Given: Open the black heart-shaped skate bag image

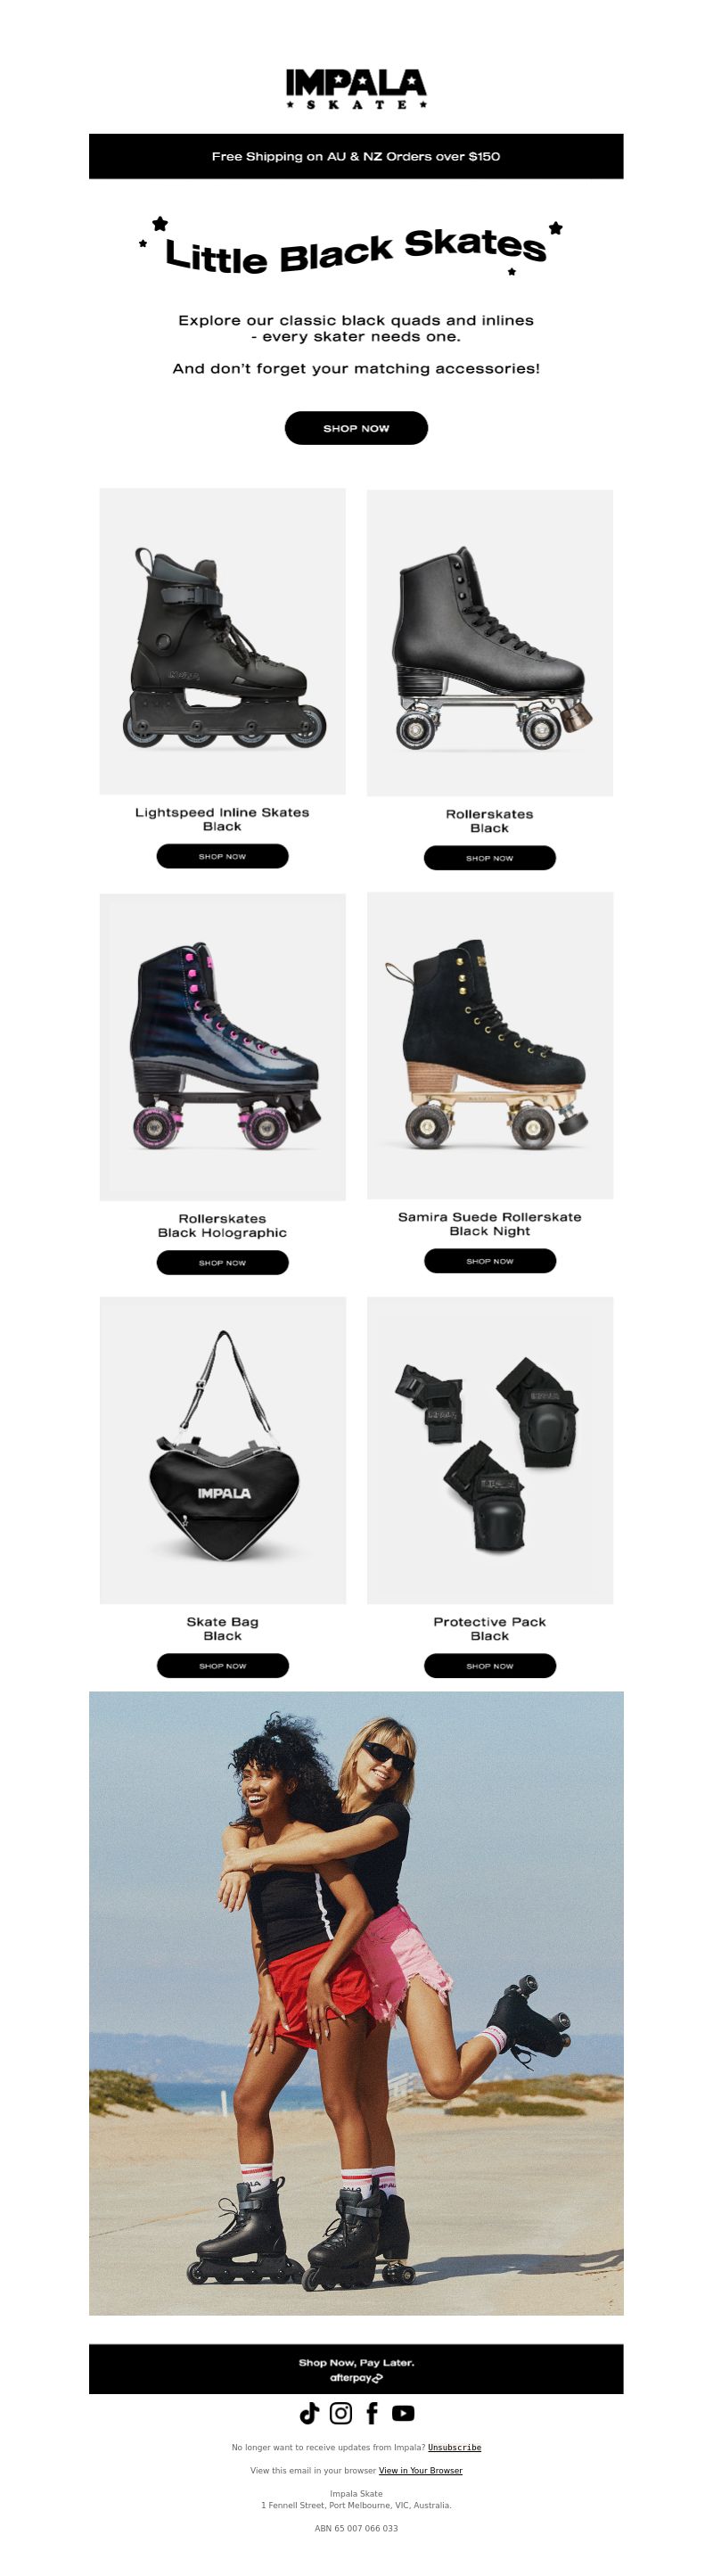Looking at the screenshot, I should [x=222, y=1450].
